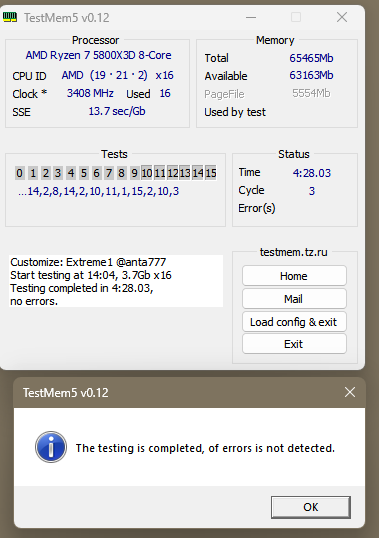This screenshot has height=538, width=379.
Task: Select test box number 6
Action: tap(96, 173)
